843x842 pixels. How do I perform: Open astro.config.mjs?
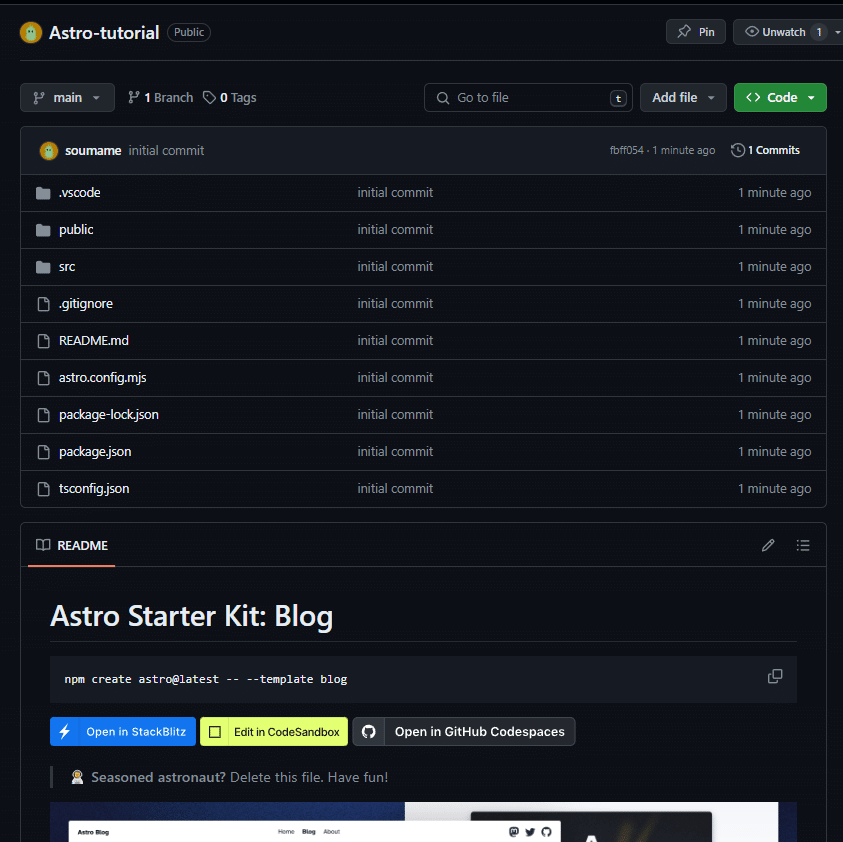(103, 378)
